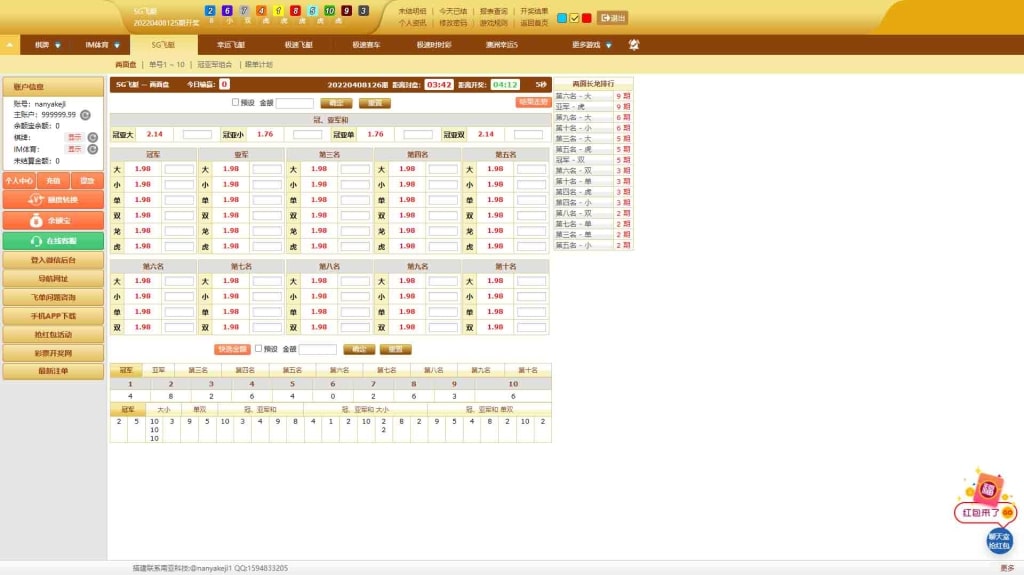Select the blue theme color swatch
This screenshot has width=1024, height=575.
point(562,18)
